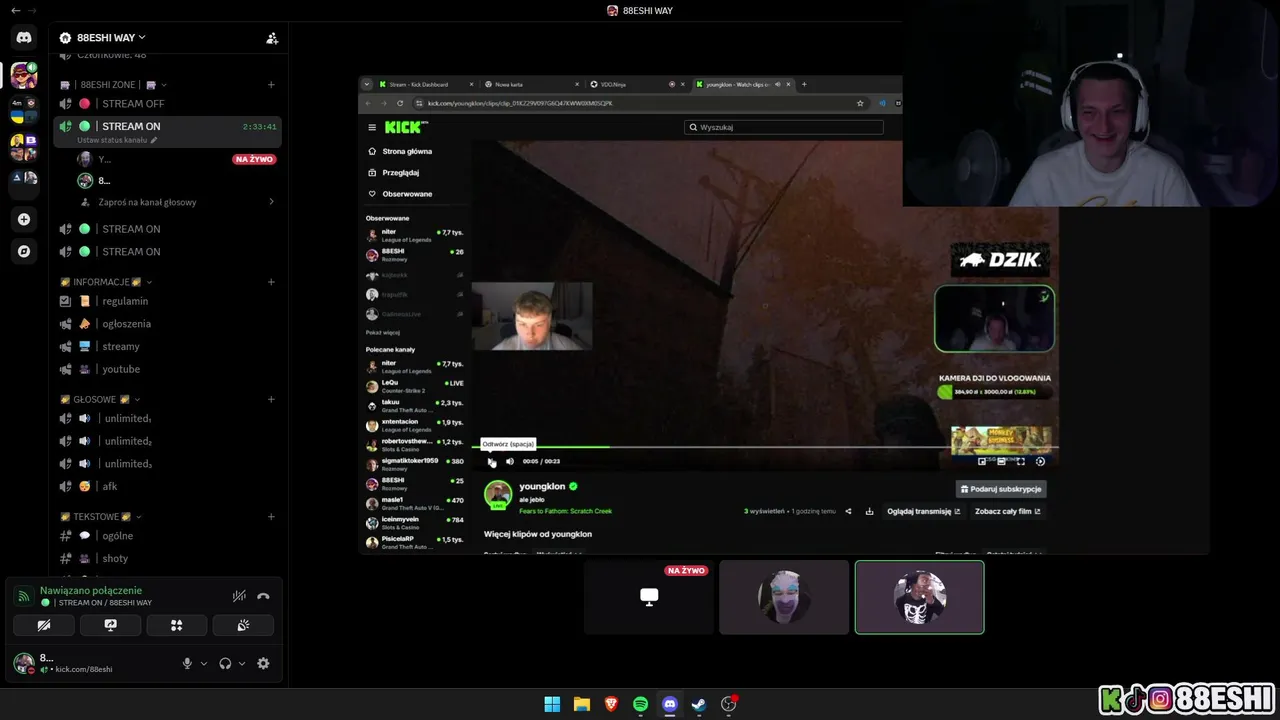Open Spotify from the taskbar
The width and height of the screenshot is (1280, 720).
(x=640, y=704)
